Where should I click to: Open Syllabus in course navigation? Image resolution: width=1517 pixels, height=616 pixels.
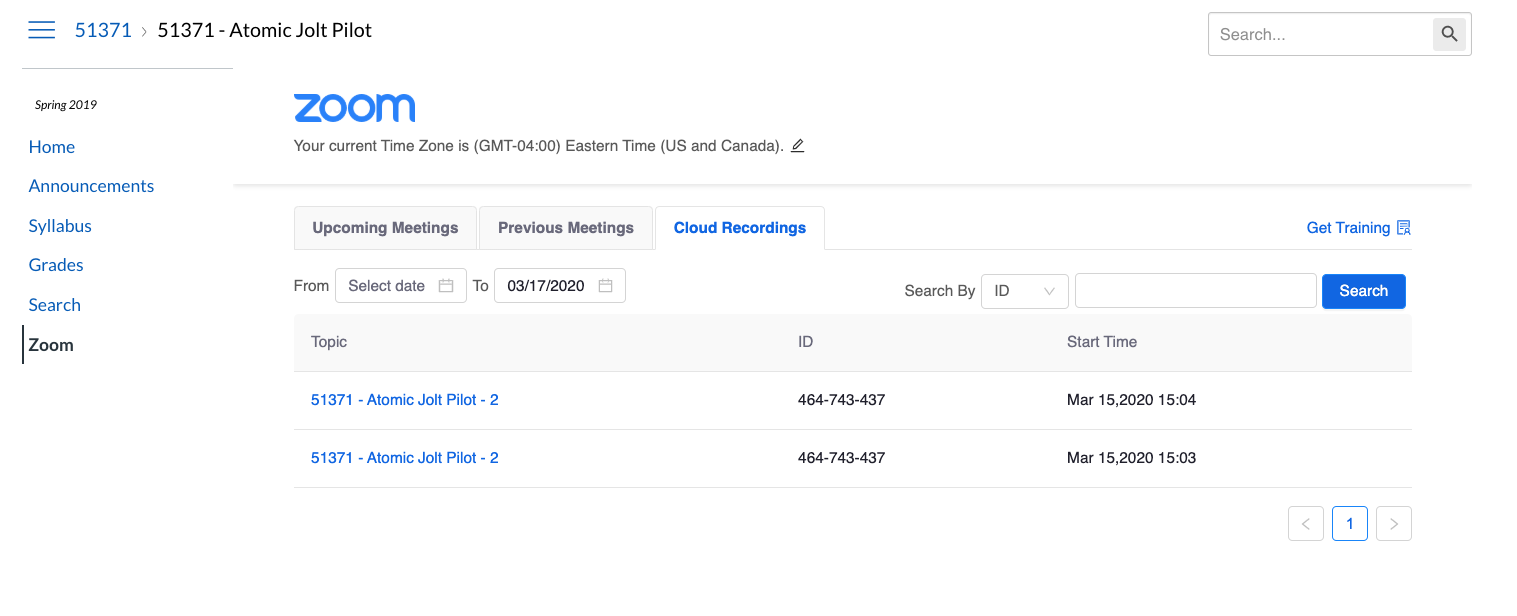(60, 226)
